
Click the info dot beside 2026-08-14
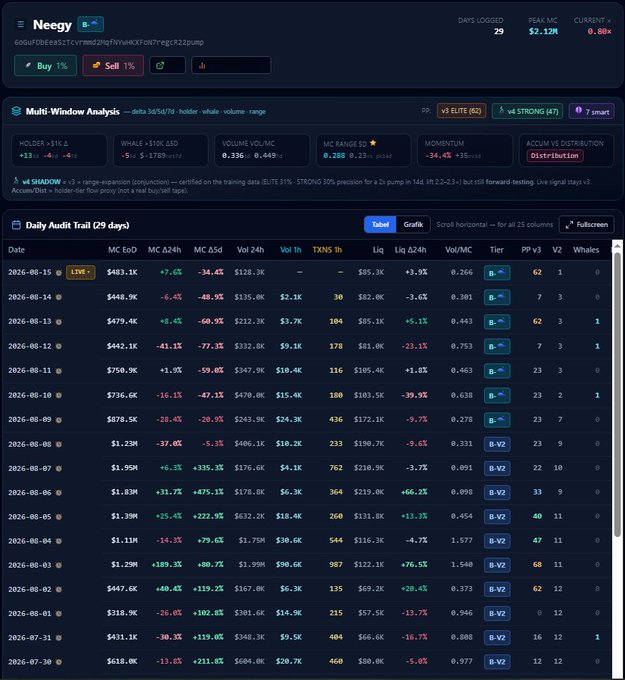tap(59, 297)
